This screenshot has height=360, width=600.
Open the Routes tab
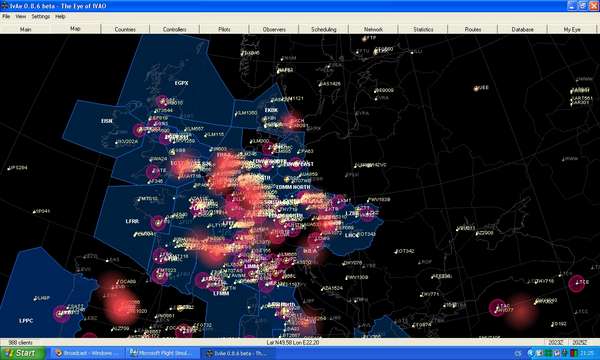coord(473,29)
